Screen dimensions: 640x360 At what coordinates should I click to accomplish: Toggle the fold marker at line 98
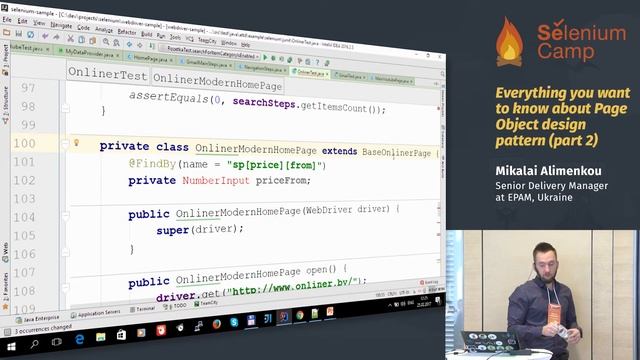pos(65,108)
